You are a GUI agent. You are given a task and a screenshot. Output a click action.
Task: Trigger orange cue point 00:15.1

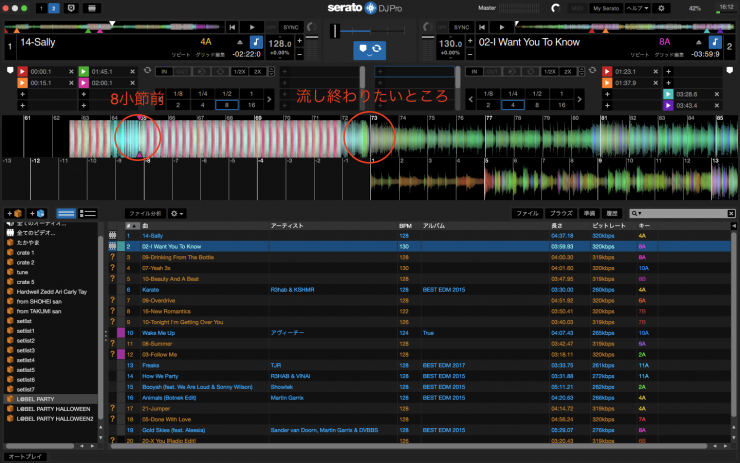pos(22,83)
